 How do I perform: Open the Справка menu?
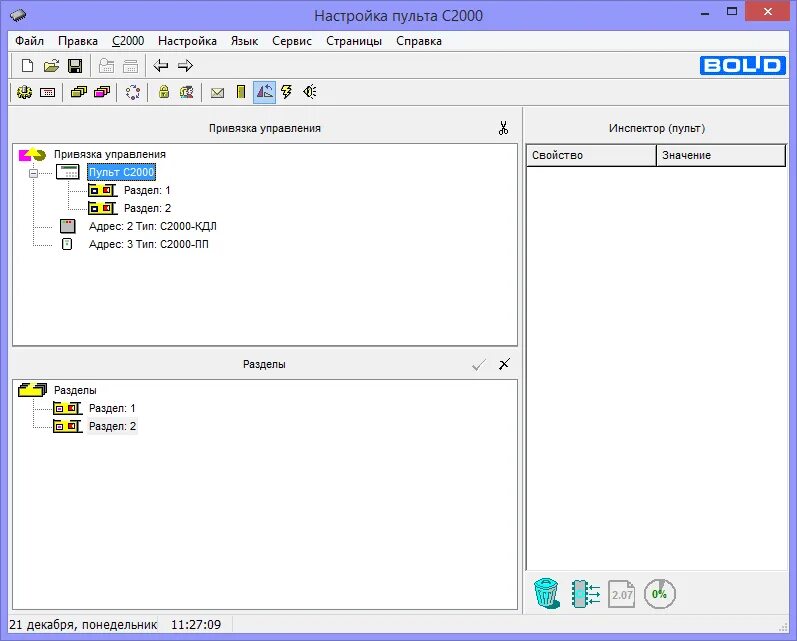(419, 41)
